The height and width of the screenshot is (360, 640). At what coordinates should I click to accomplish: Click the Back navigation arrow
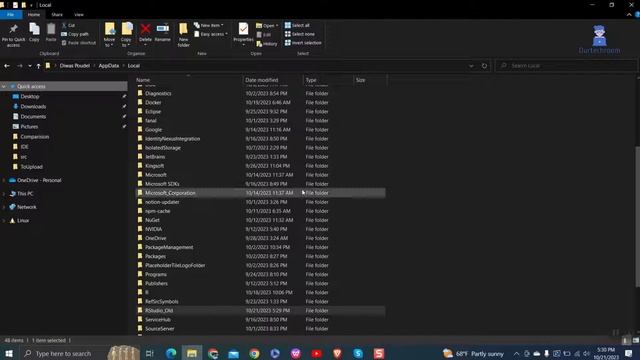click(x=7, y=66)
